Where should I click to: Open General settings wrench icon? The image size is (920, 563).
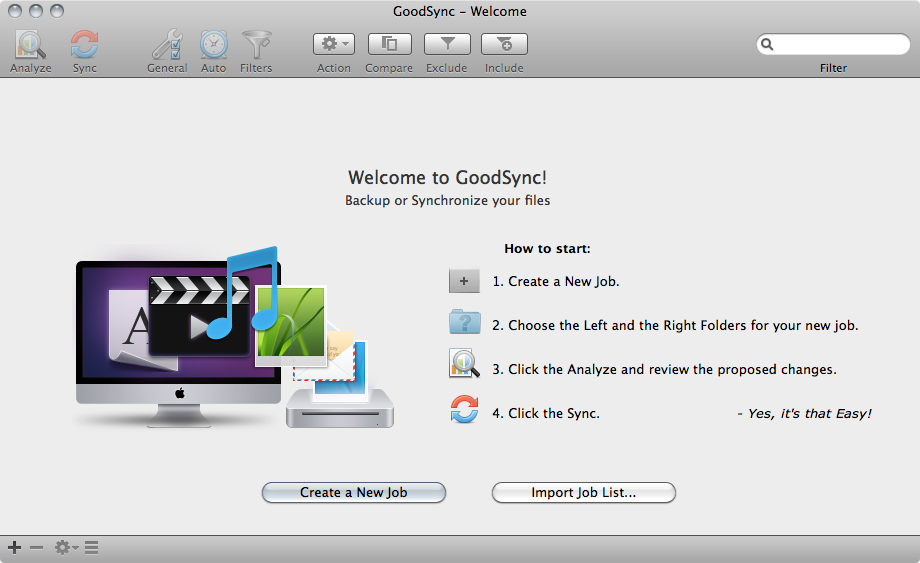click(167, 45)
